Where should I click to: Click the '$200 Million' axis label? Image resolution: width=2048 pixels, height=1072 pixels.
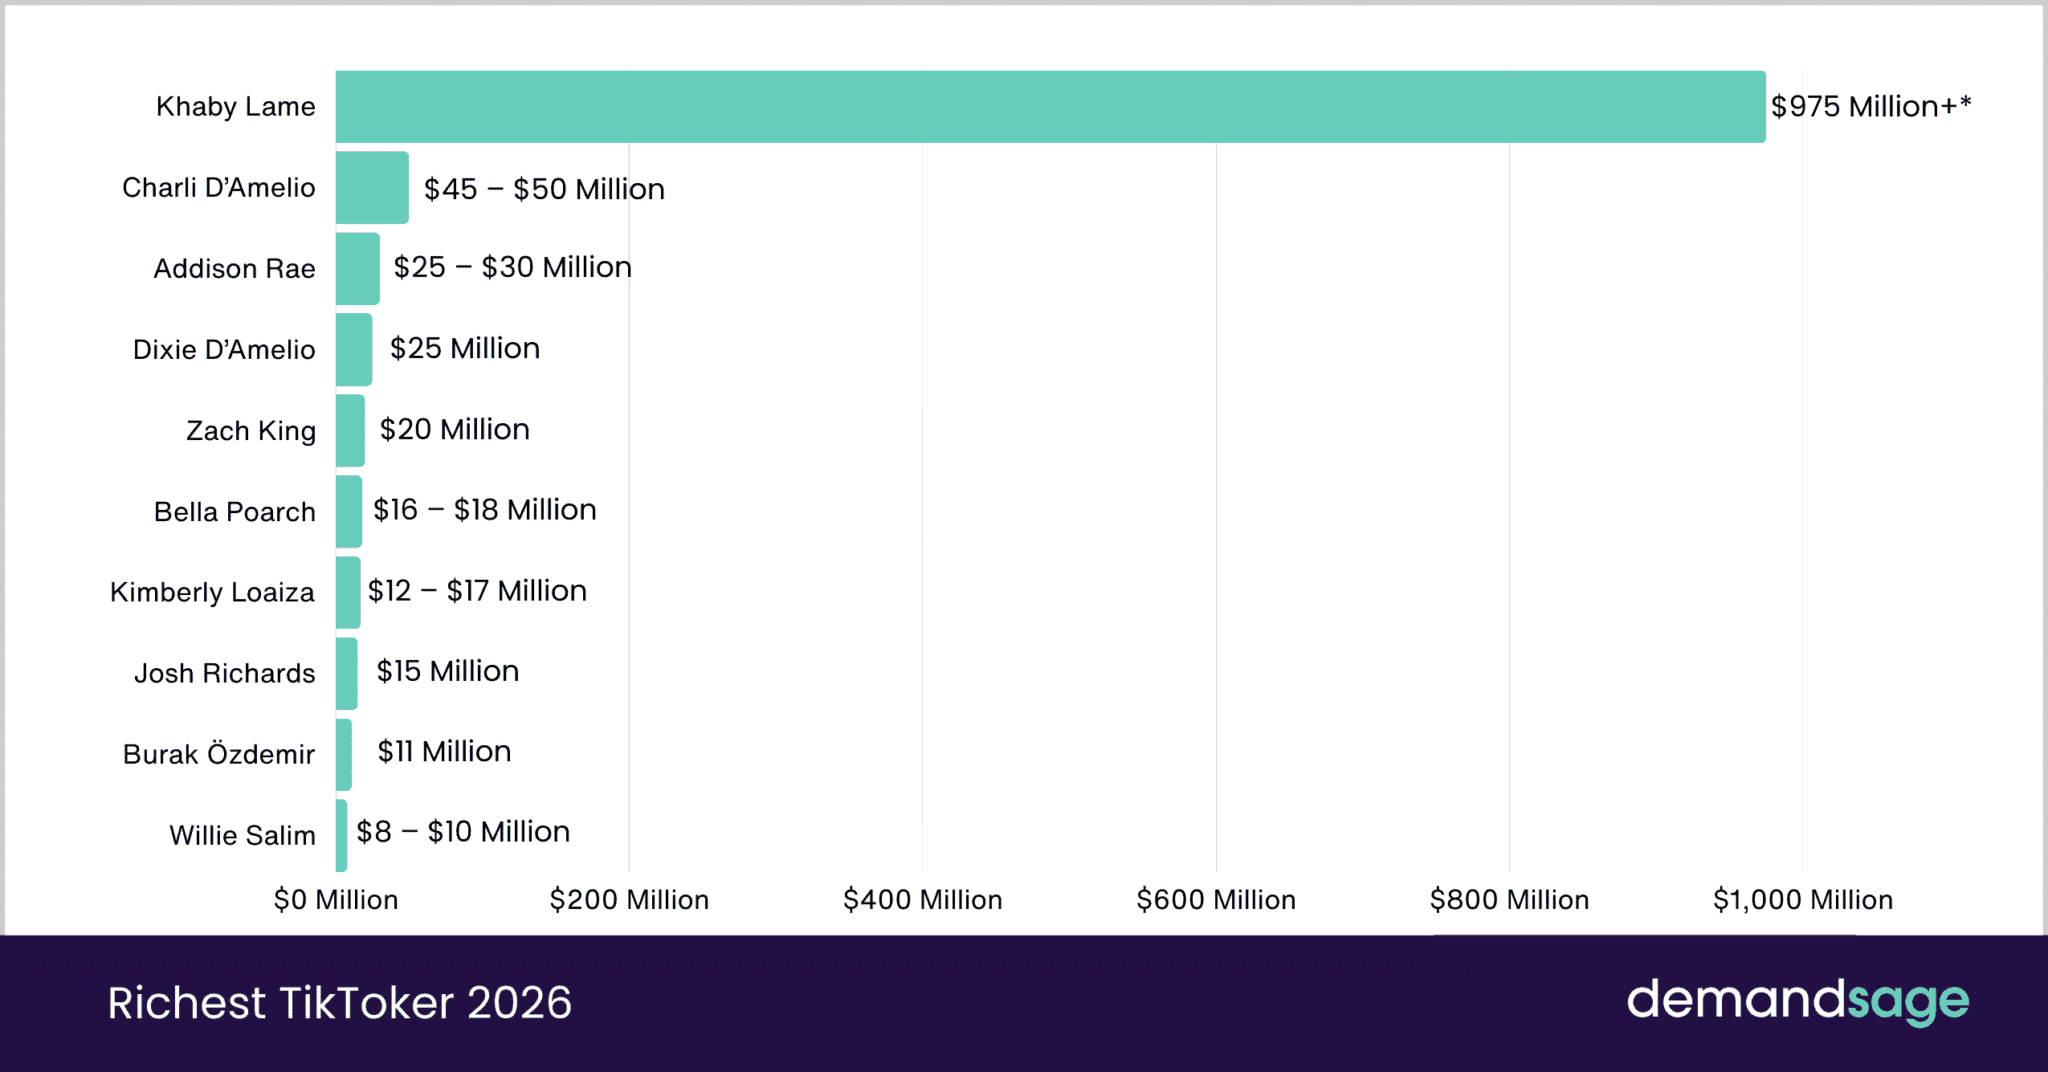630,900
